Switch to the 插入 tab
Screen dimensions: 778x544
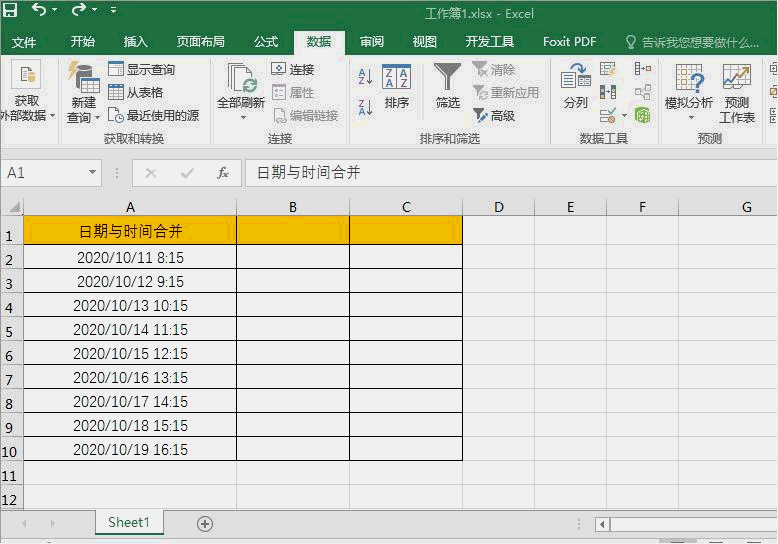[135, 42]
